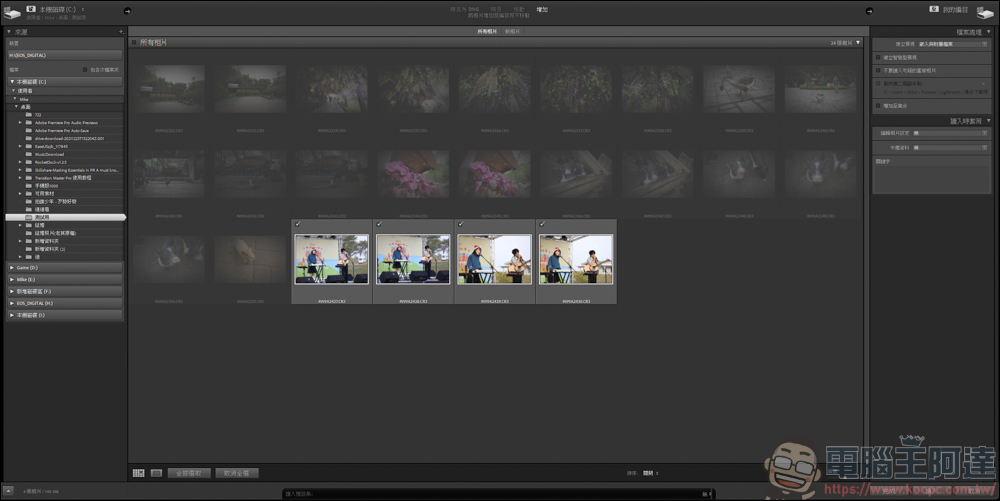1000x501 pixels.
Task: Switch to loupe view icon
Action: pyautogui.click(x=156, y=473)
